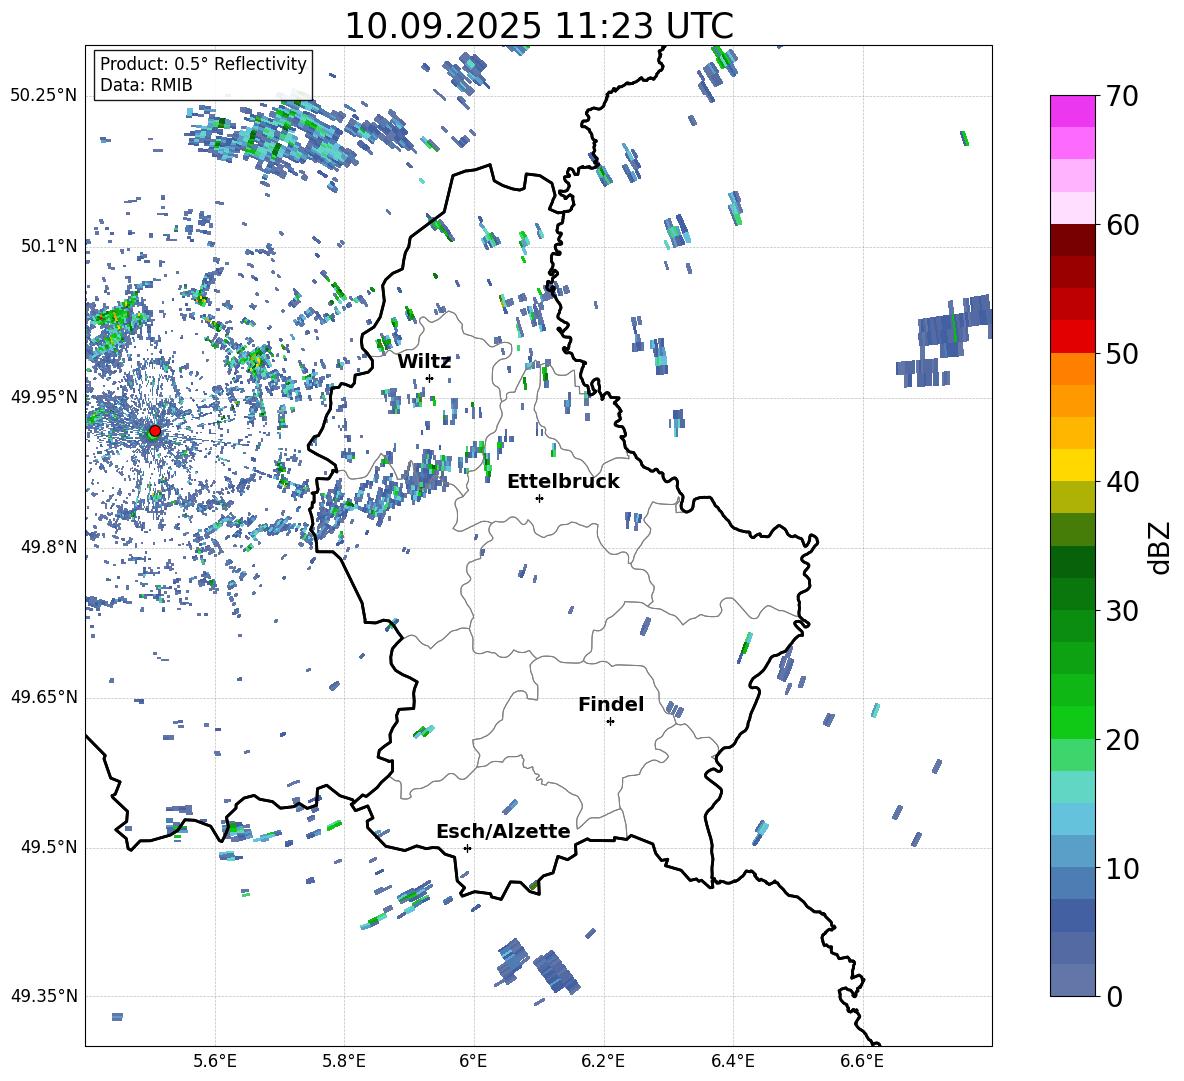Select the Wiltz city label
The width and height of the screenshot is (1184, 1081).
point(424,361)
